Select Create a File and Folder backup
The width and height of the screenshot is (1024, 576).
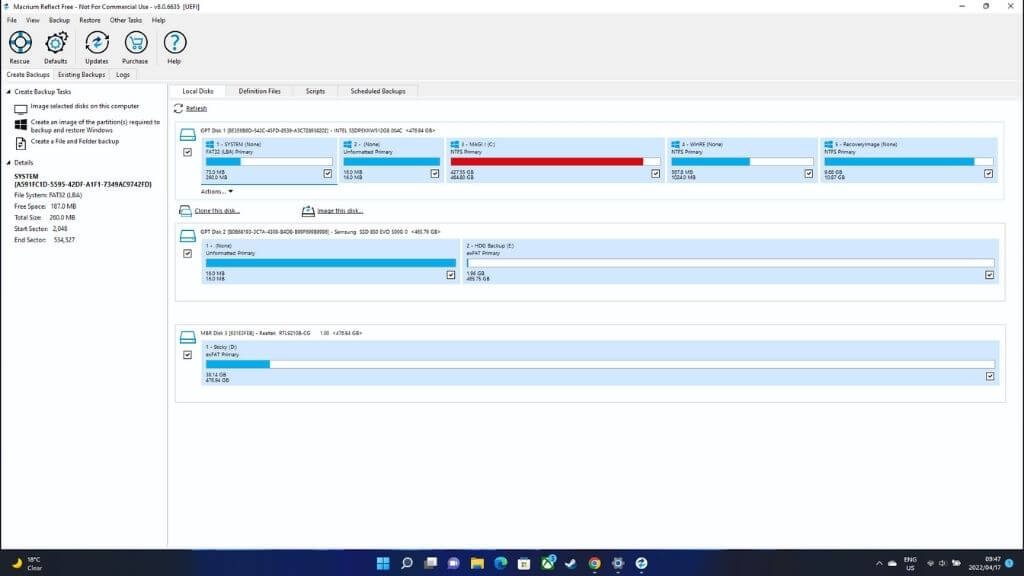[75, 141]
